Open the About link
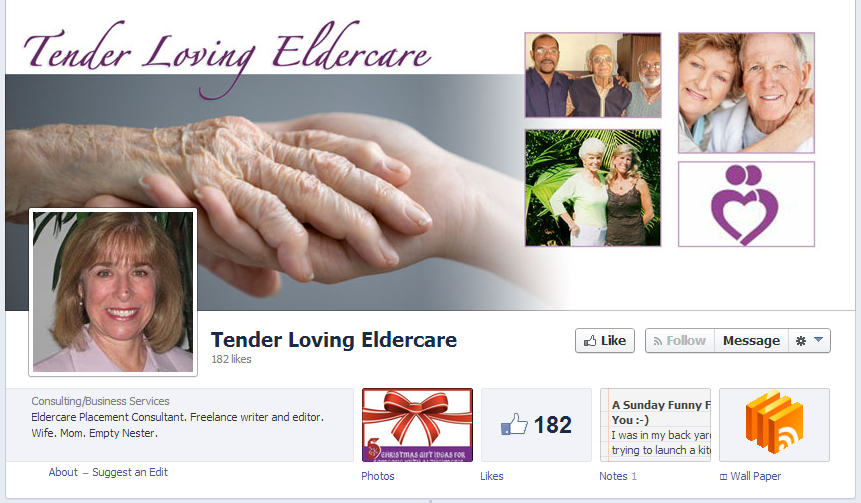This screenshot has width=861, height=503. (x=63, y=472)
